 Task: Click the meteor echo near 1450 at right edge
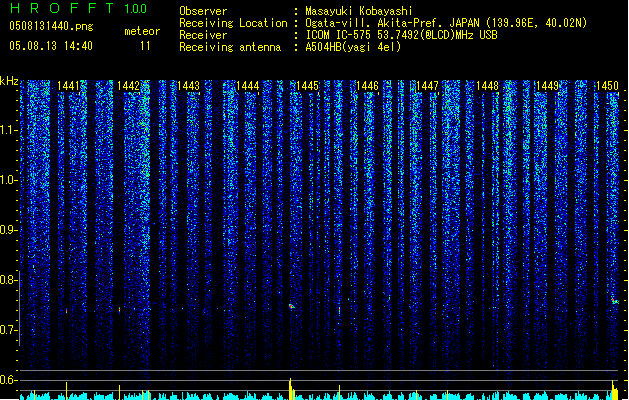(x=615, y=301)
